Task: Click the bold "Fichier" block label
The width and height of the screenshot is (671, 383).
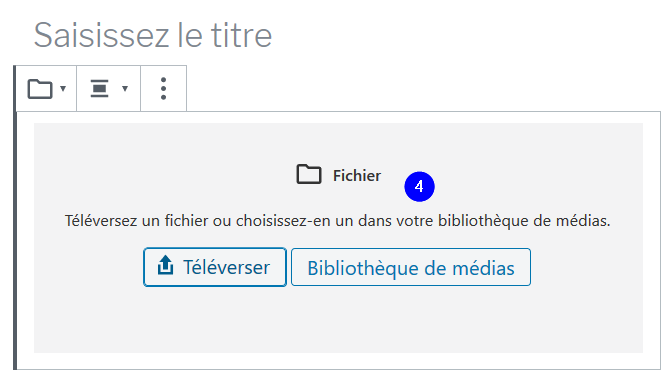Action: 357,175
